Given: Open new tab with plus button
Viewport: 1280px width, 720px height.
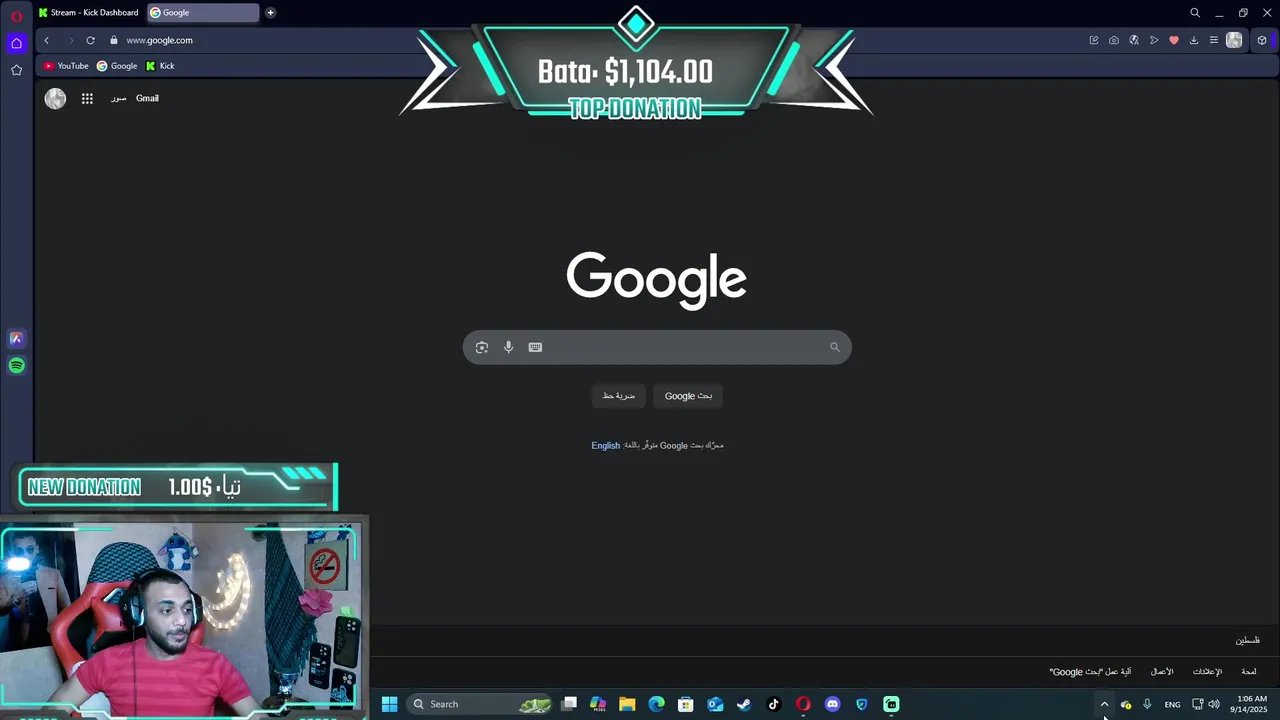Looking at the screenshot, I should coord(270,13).
